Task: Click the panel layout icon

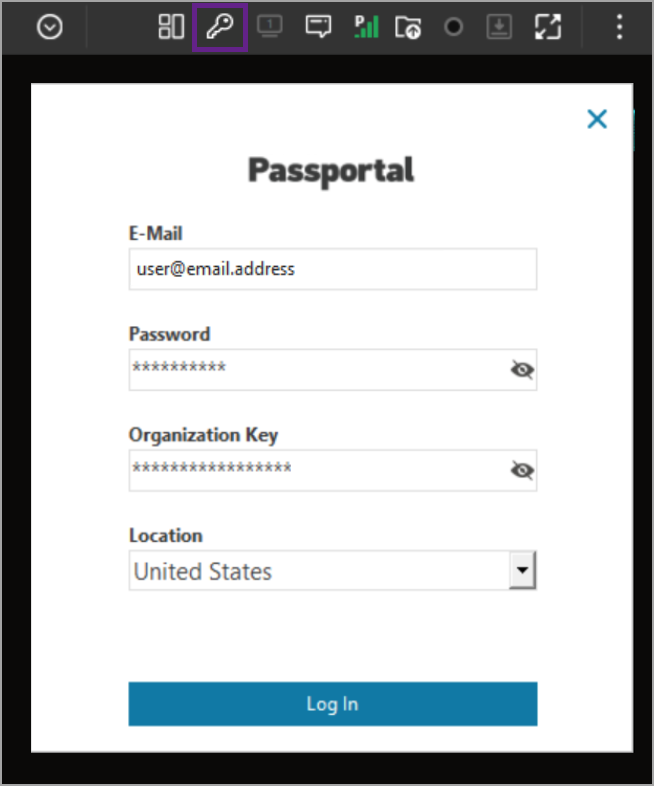Action: (171, 27)
